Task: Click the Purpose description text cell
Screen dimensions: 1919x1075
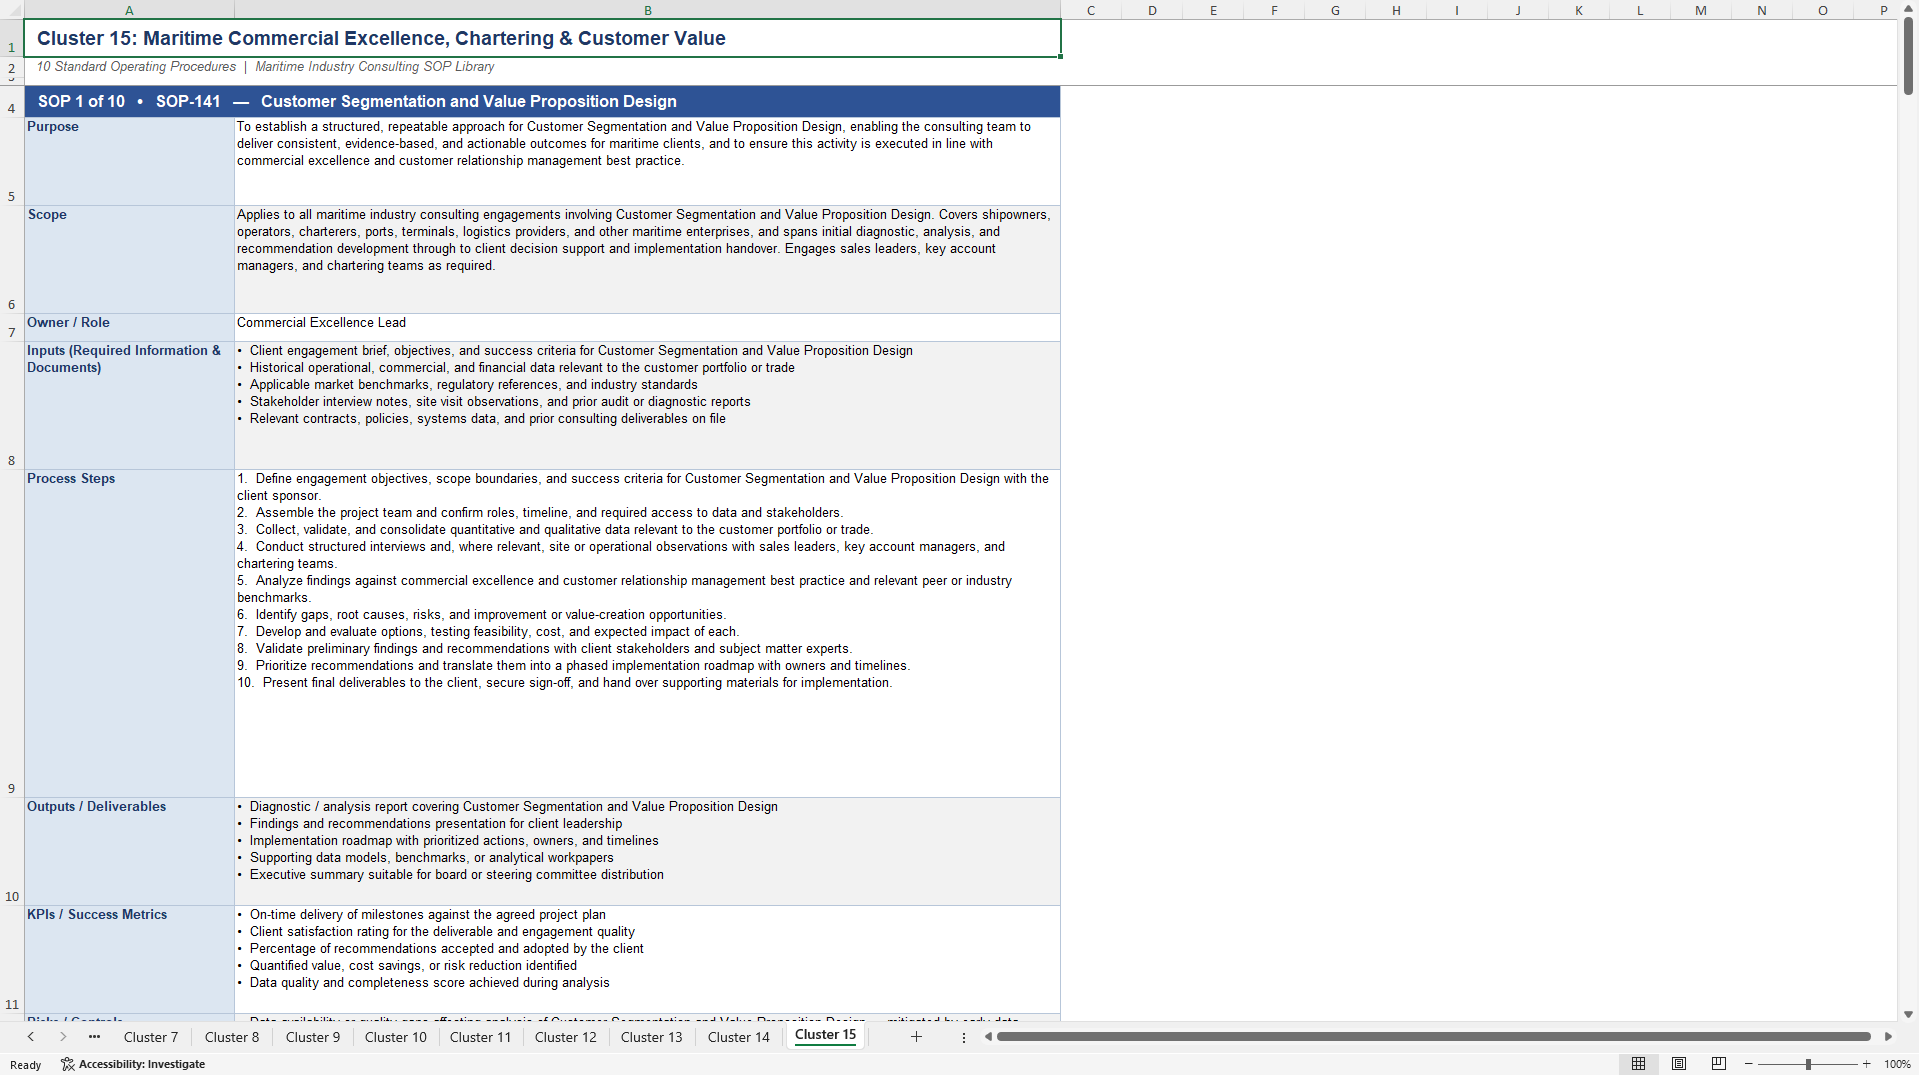Action: 647,161
